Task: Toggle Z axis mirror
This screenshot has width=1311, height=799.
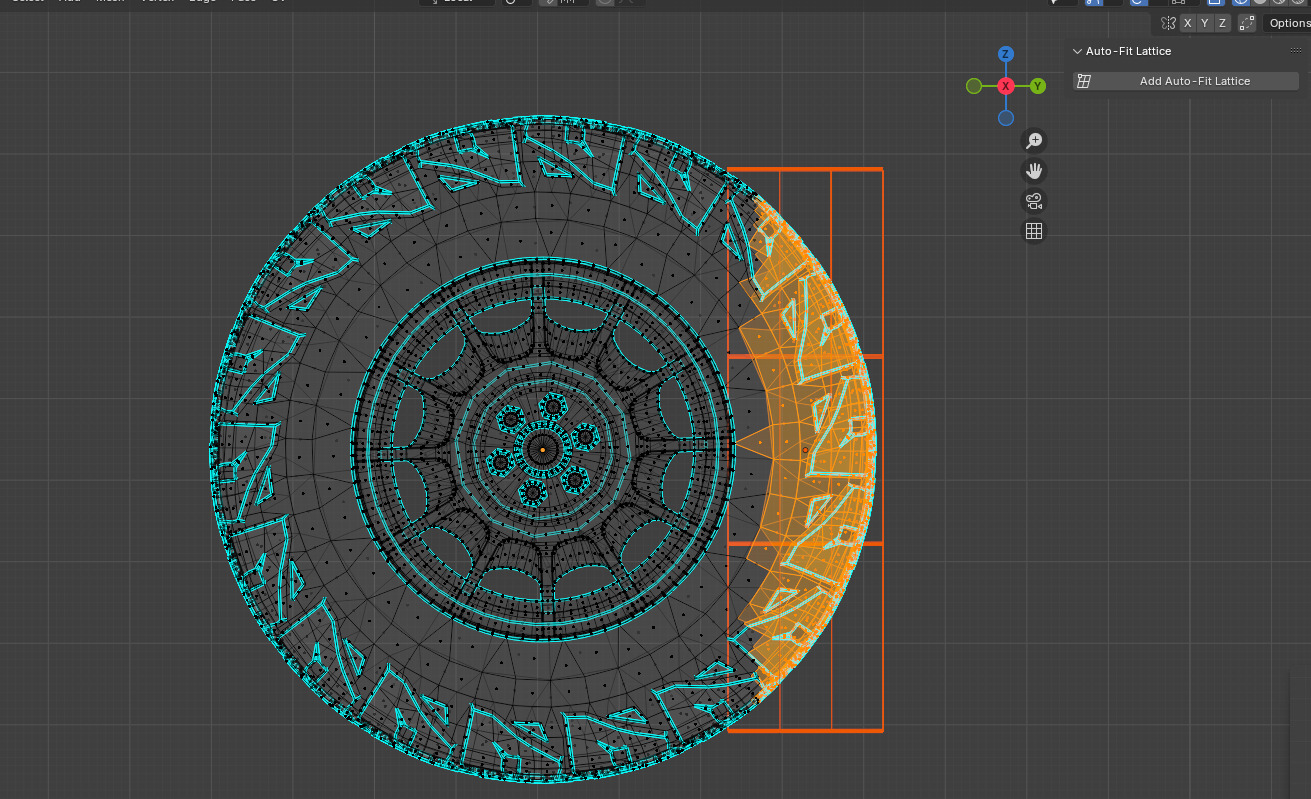Action: 1221,23
